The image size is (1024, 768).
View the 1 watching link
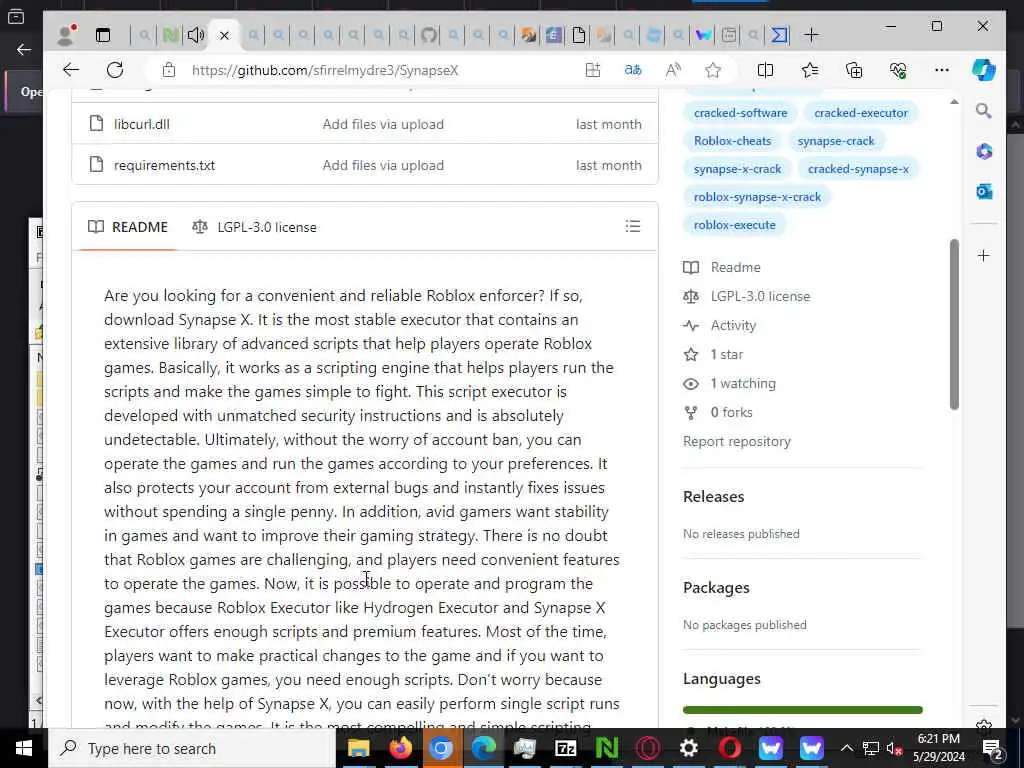tap(729, 383)
